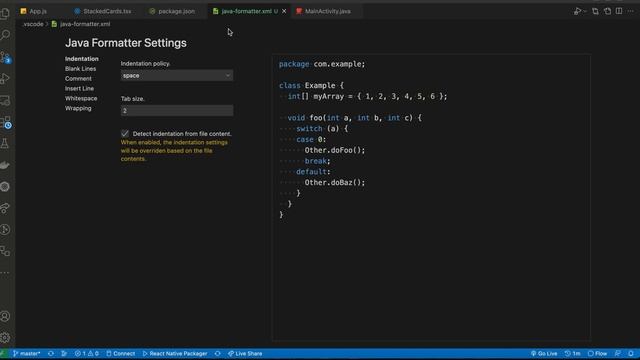This screenshot has width=640, height=360.
Task: Click the 'switch (a) {' preview line
Action: (322, 129)
